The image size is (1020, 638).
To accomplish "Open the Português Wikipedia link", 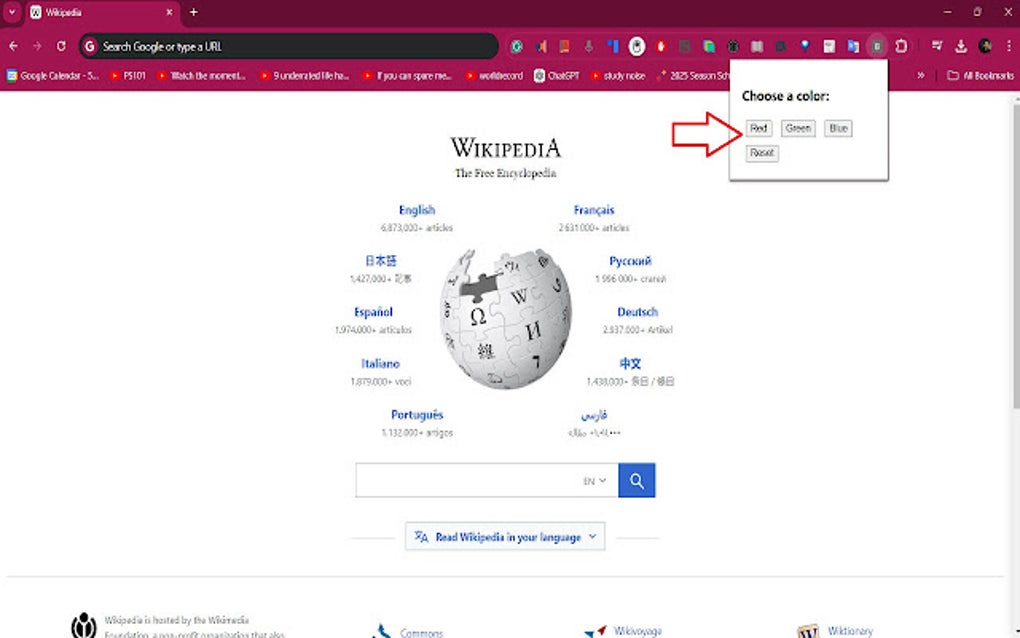I will [x=417, y=415].
